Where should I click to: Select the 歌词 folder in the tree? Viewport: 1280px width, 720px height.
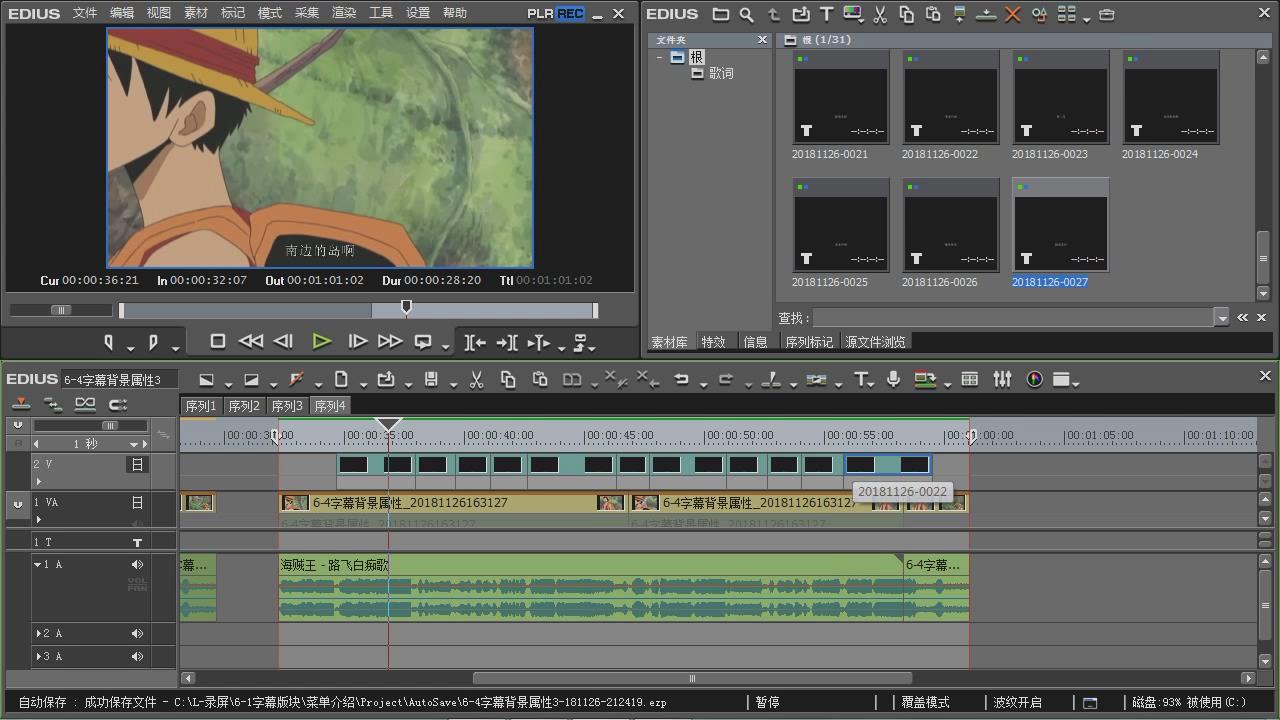[721, 73]
